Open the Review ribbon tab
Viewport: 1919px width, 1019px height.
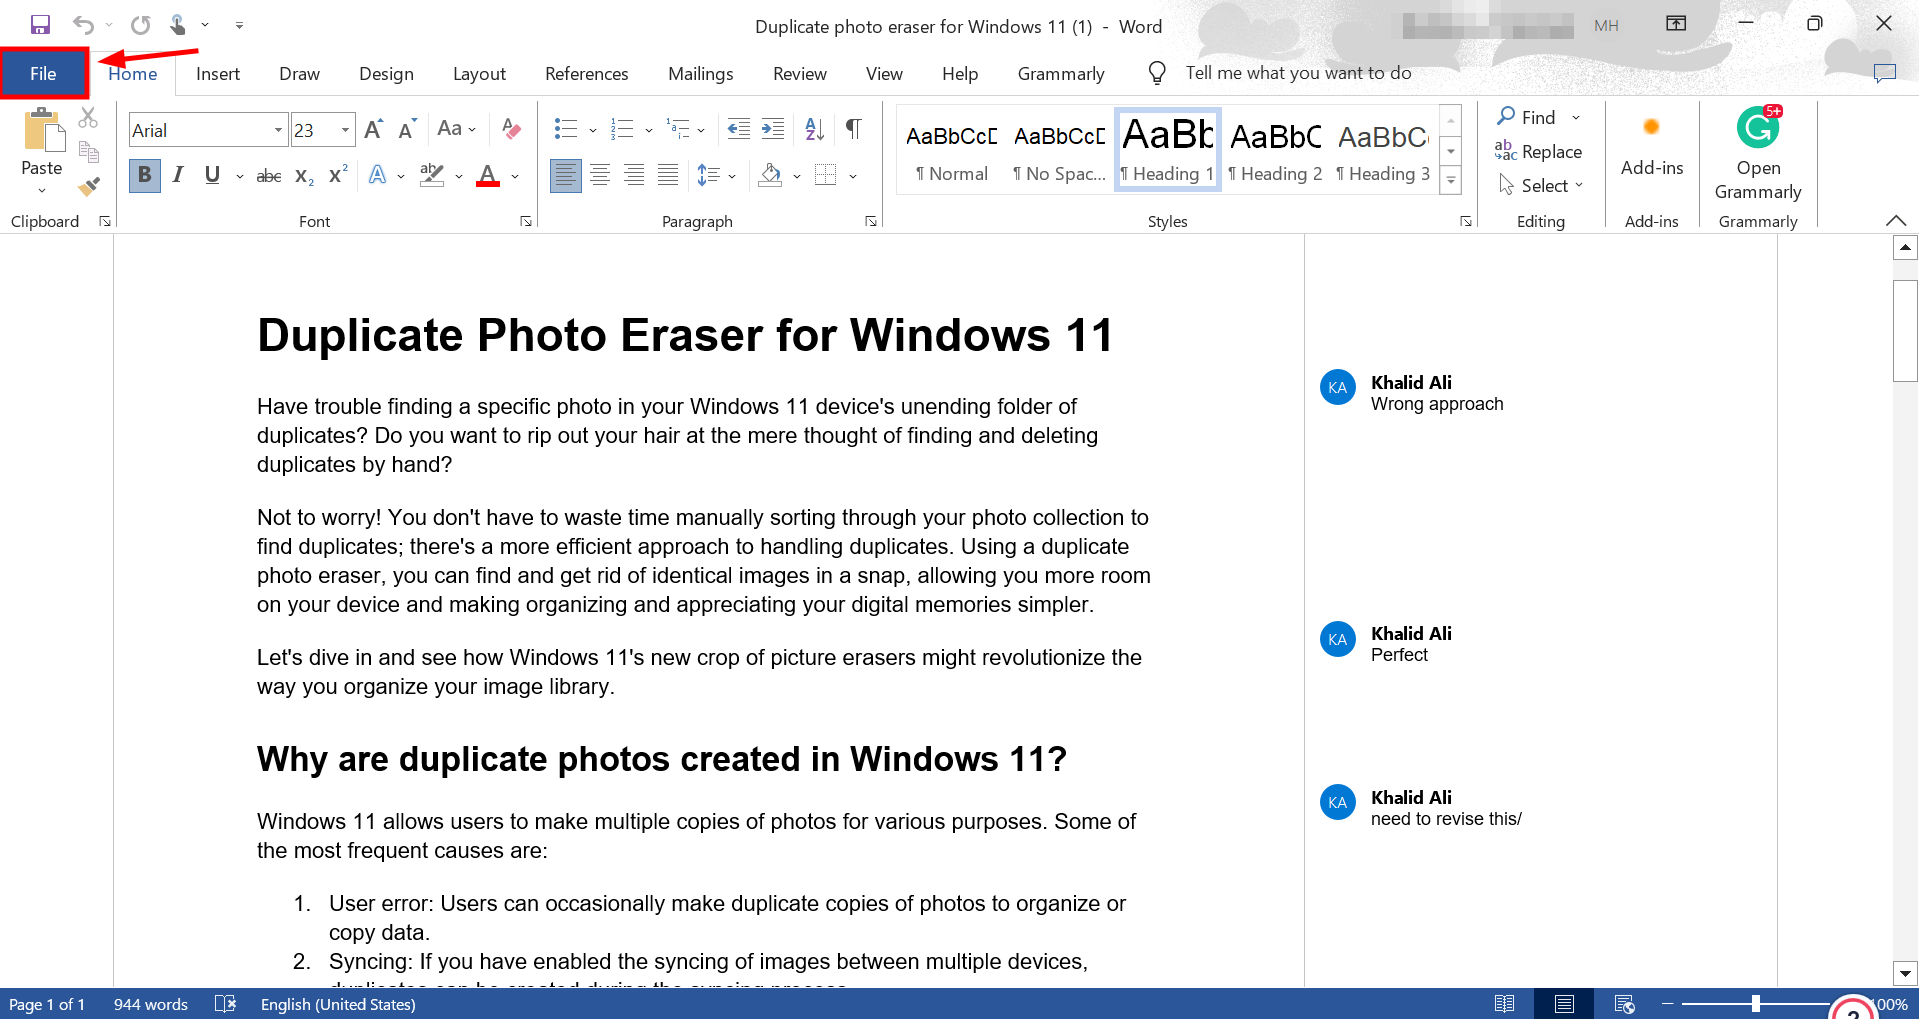pyautogui.click(x=799, y=73)
